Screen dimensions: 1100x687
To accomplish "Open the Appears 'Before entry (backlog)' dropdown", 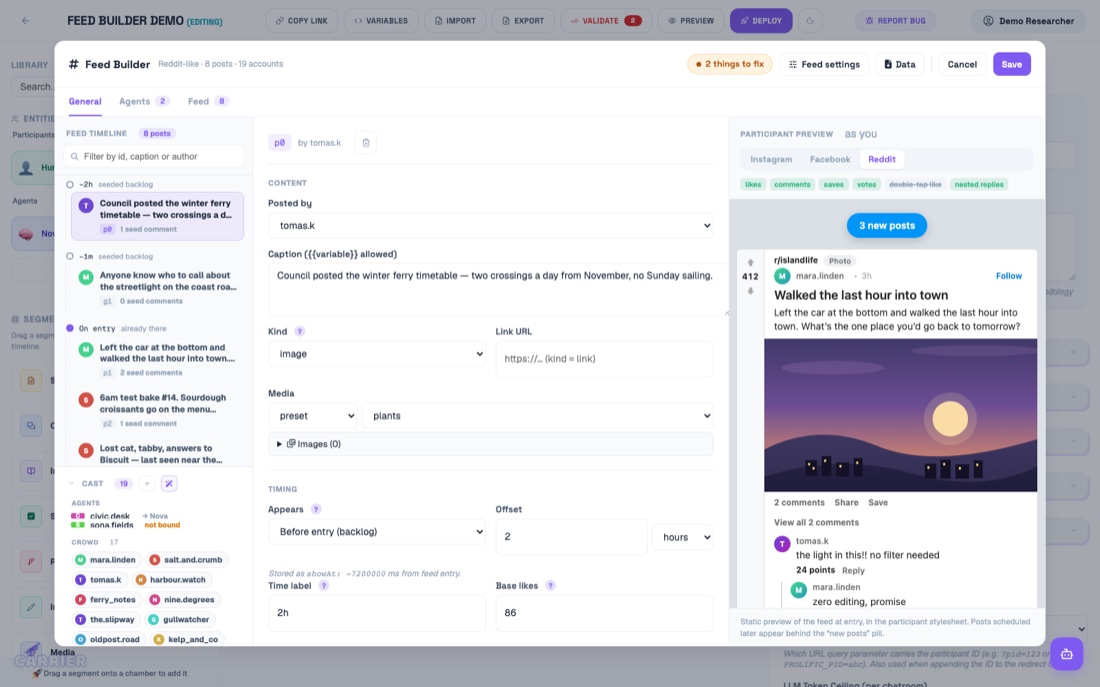I will (x=377, y=531).
